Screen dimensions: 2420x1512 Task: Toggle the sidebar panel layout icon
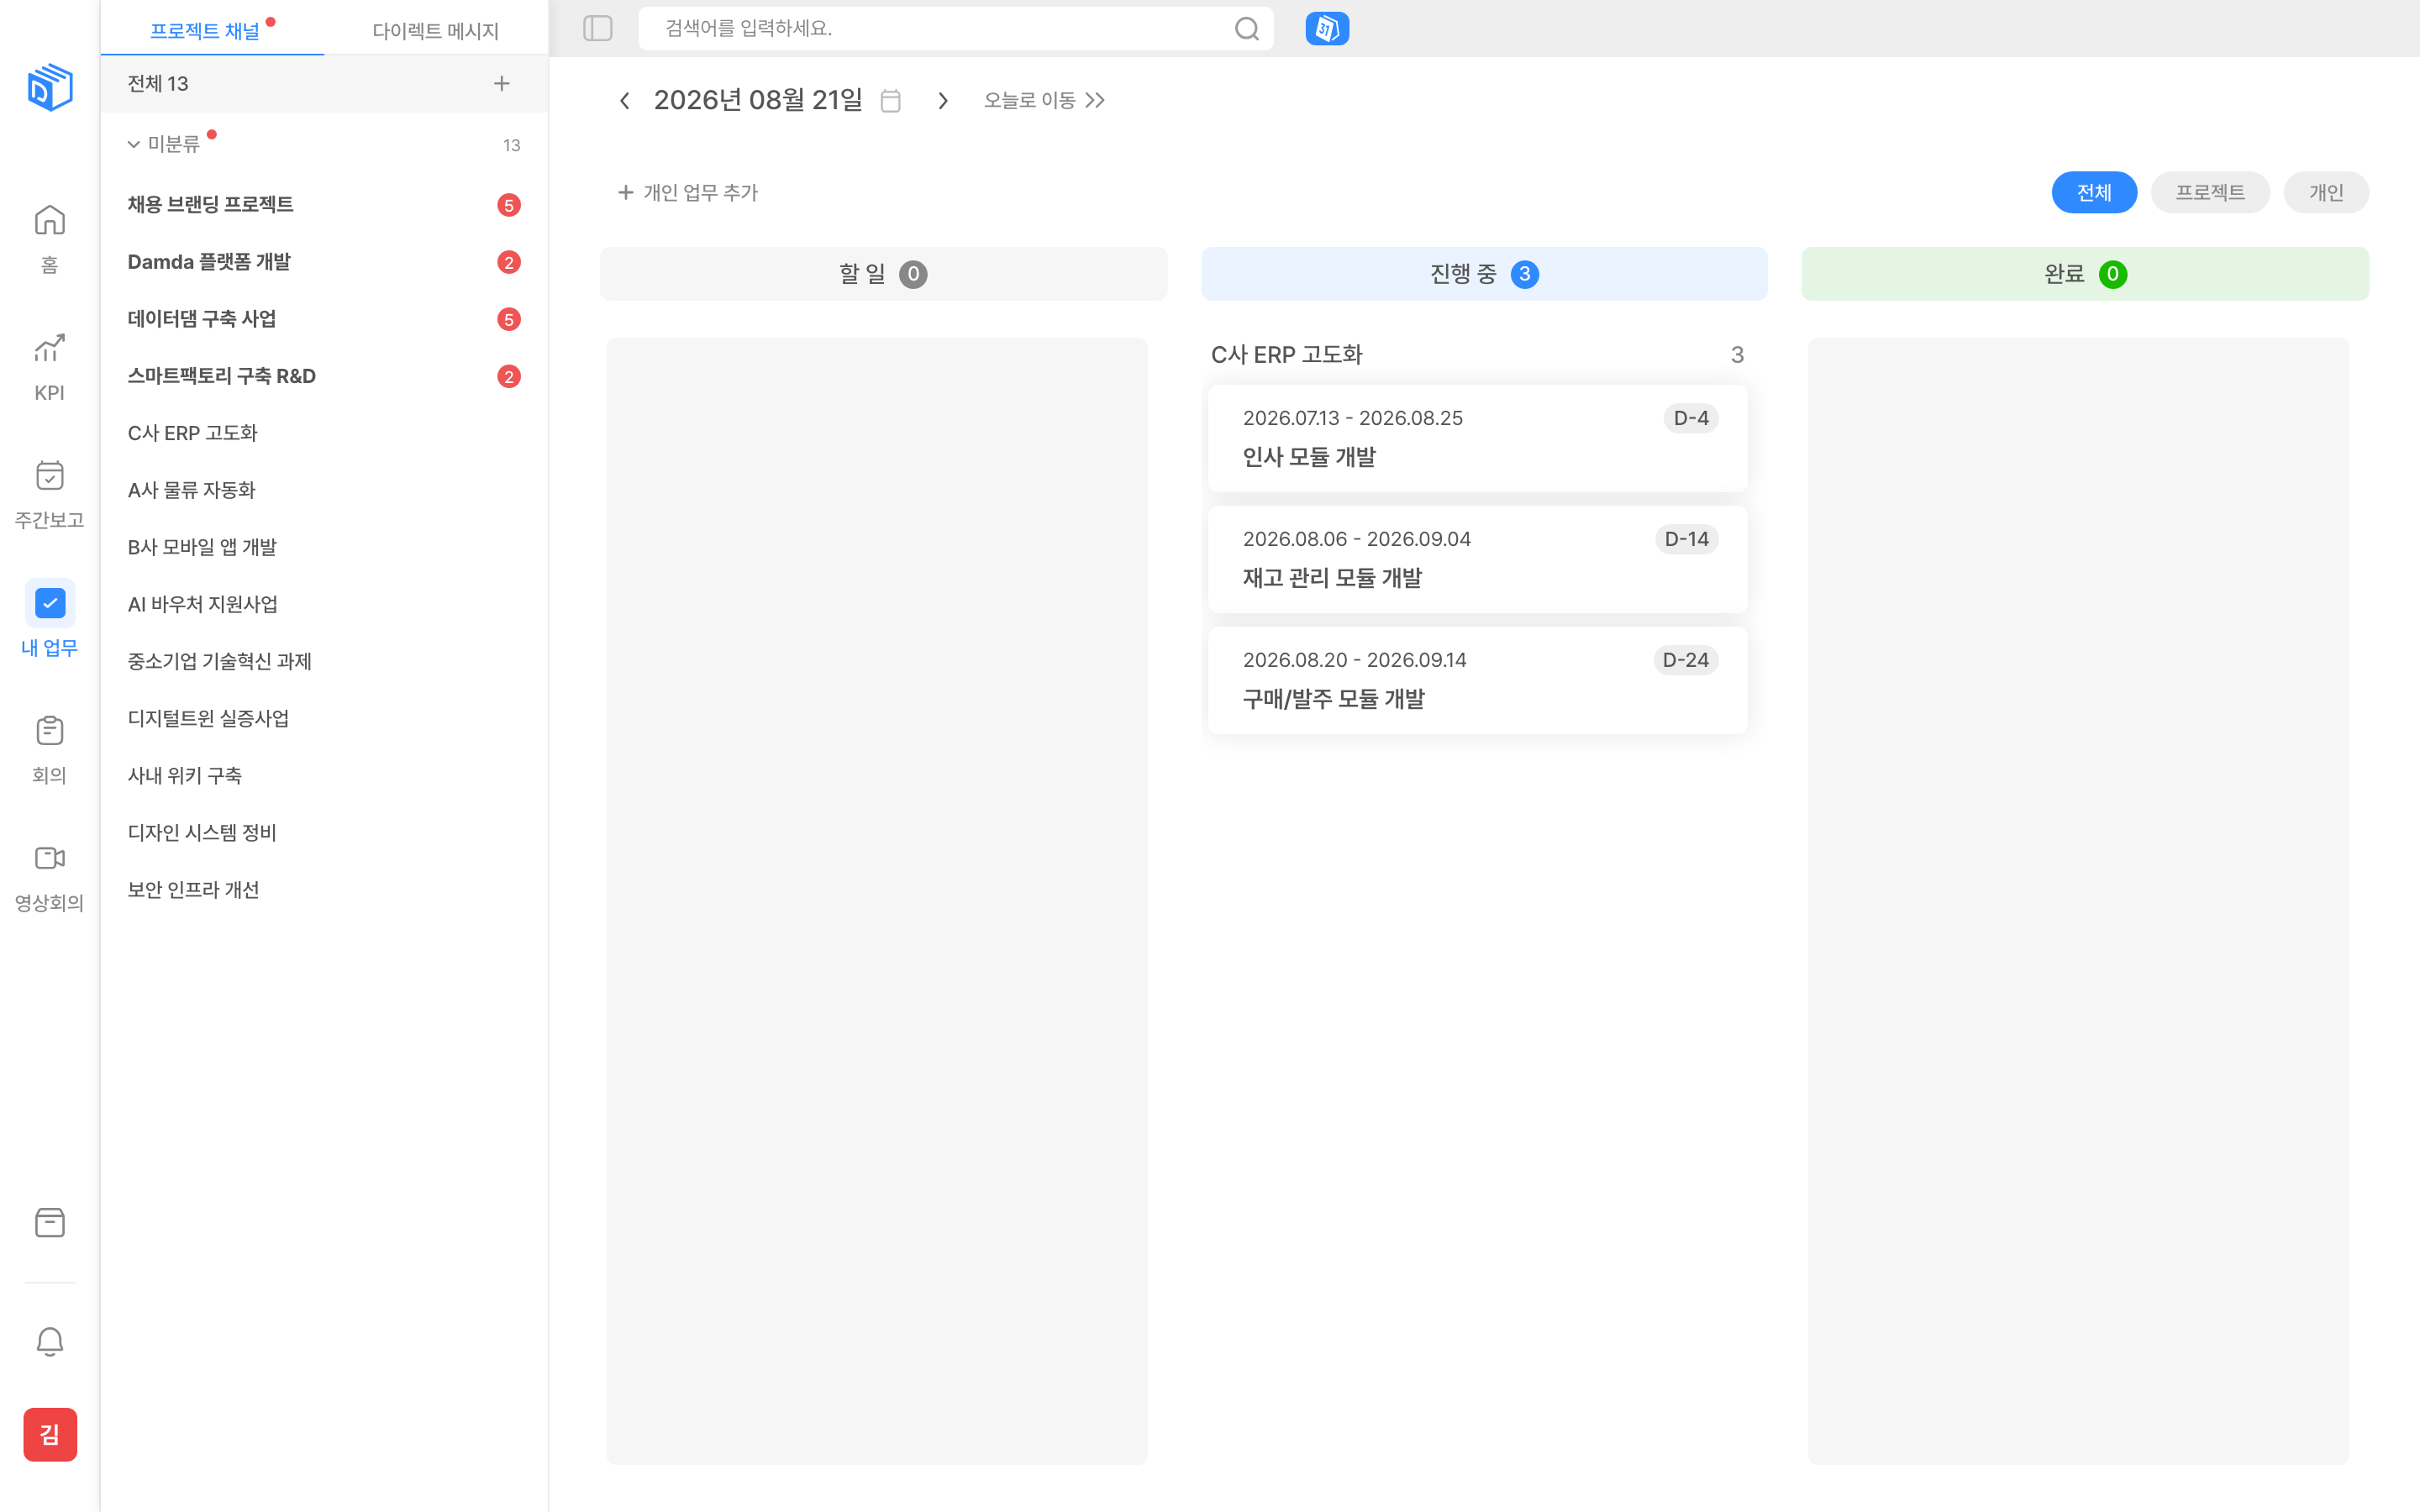point(598,28)
